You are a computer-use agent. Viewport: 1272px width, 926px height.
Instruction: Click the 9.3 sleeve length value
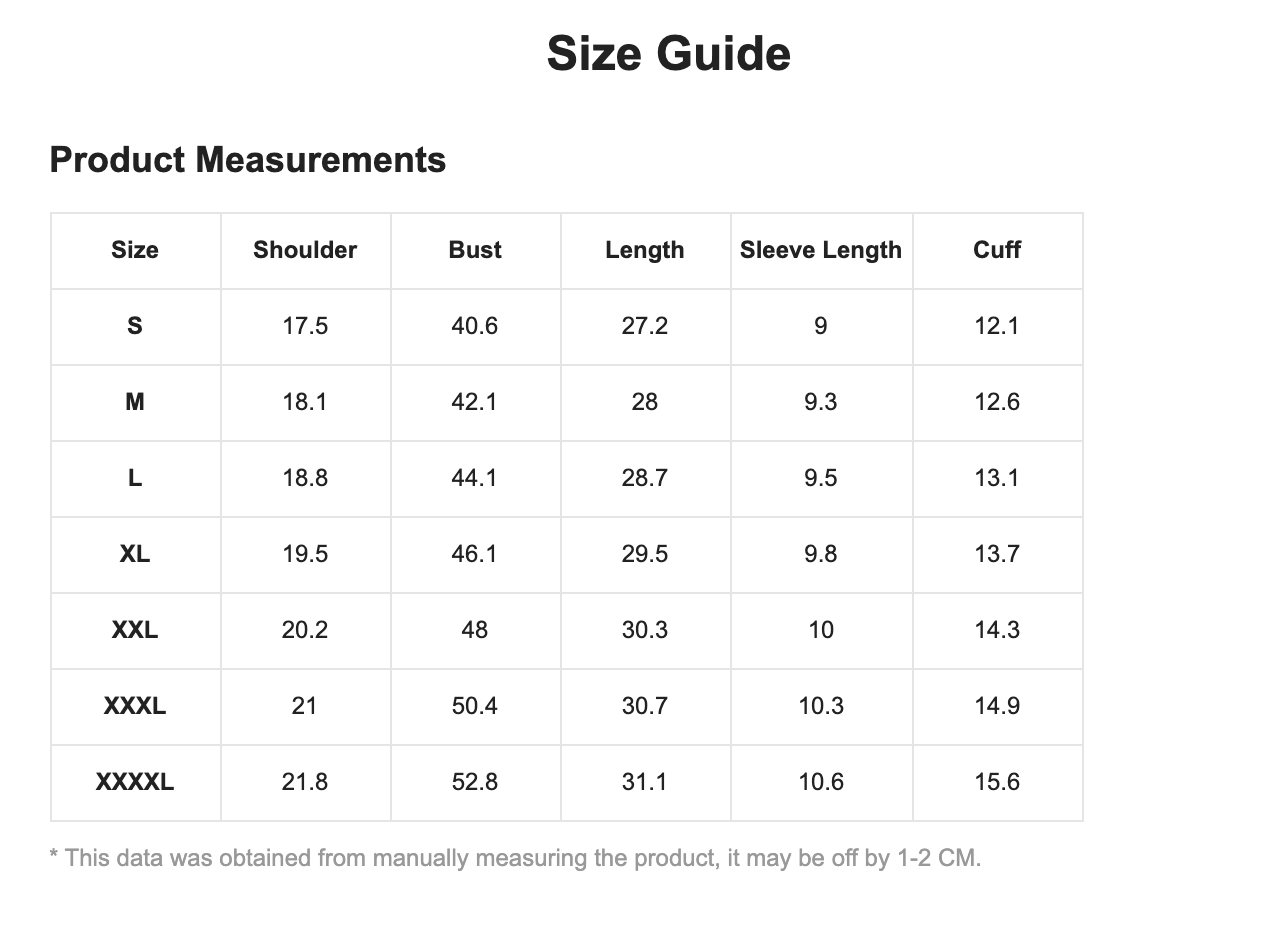821,402
